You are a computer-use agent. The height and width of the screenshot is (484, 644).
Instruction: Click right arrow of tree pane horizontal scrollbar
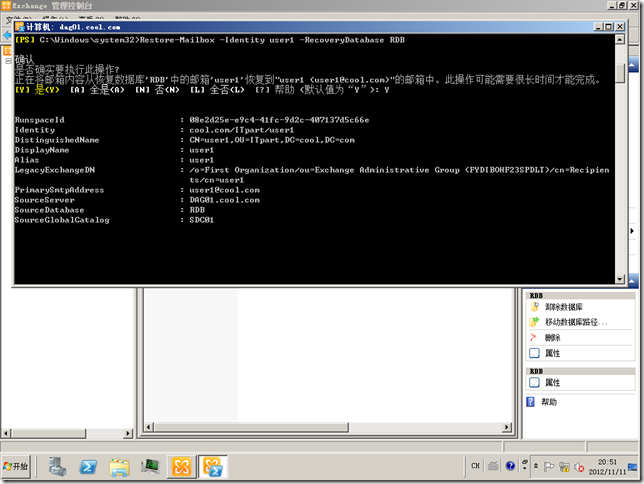[128, 433]
